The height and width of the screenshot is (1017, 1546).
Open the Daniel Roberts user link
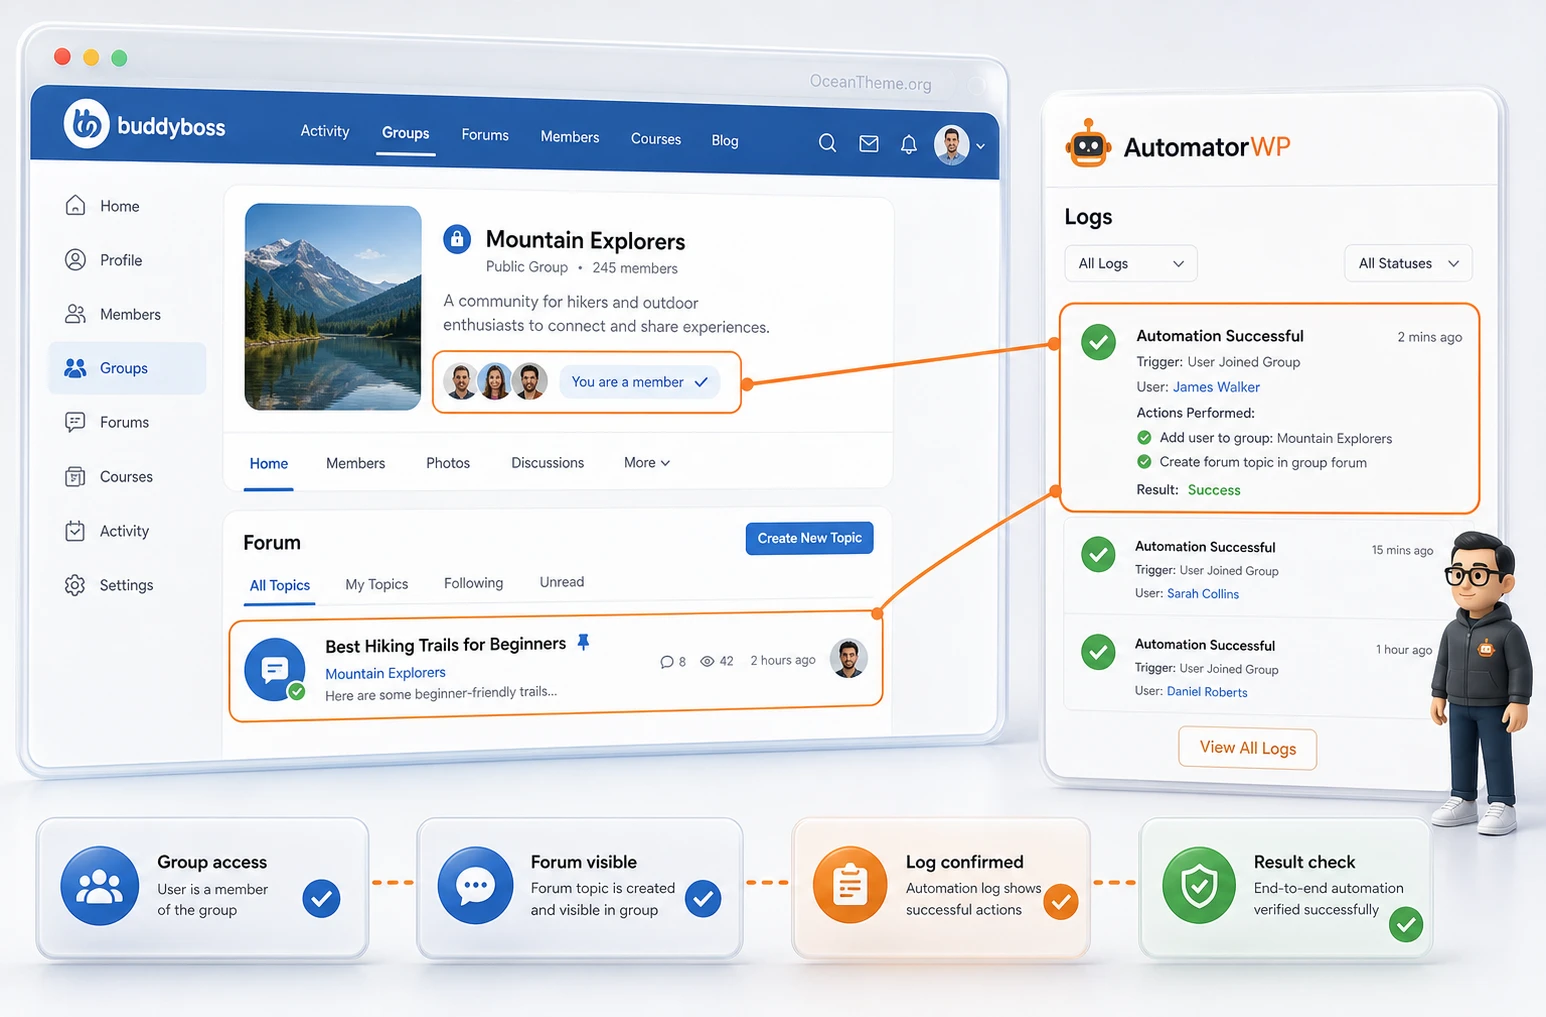1207,692
